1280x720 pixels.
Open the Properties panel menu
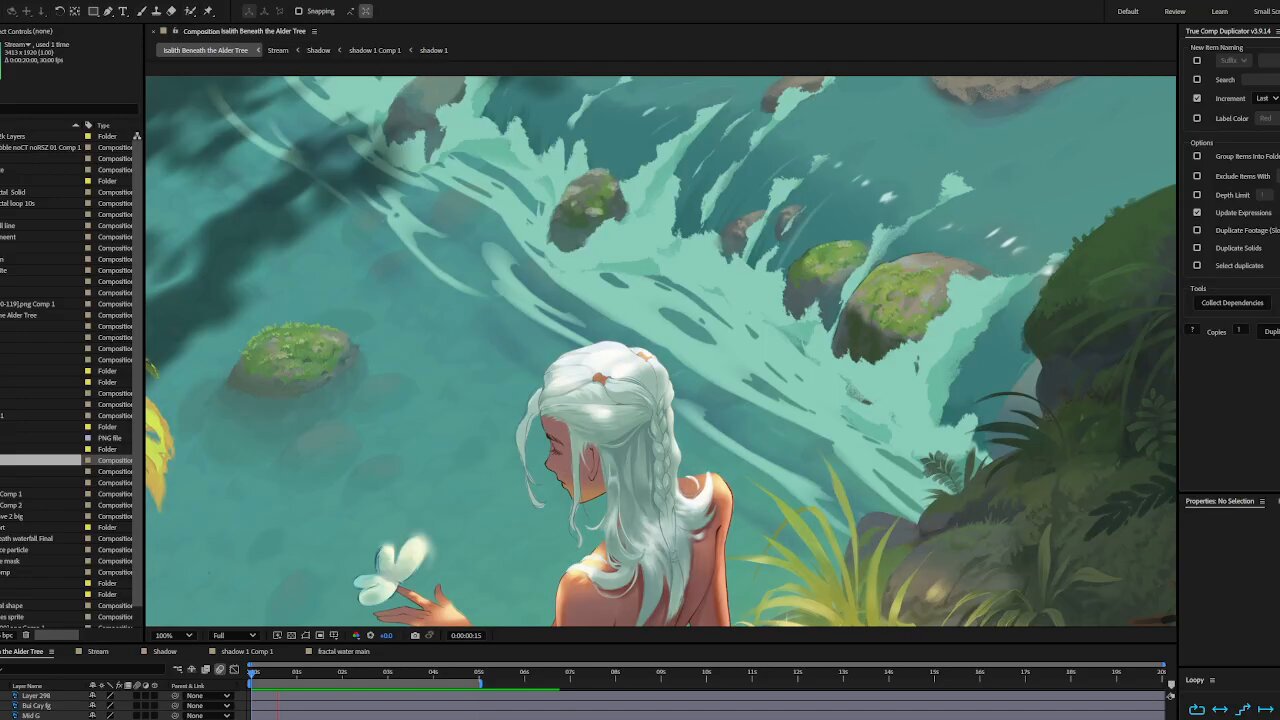(x=1262, y=501)
